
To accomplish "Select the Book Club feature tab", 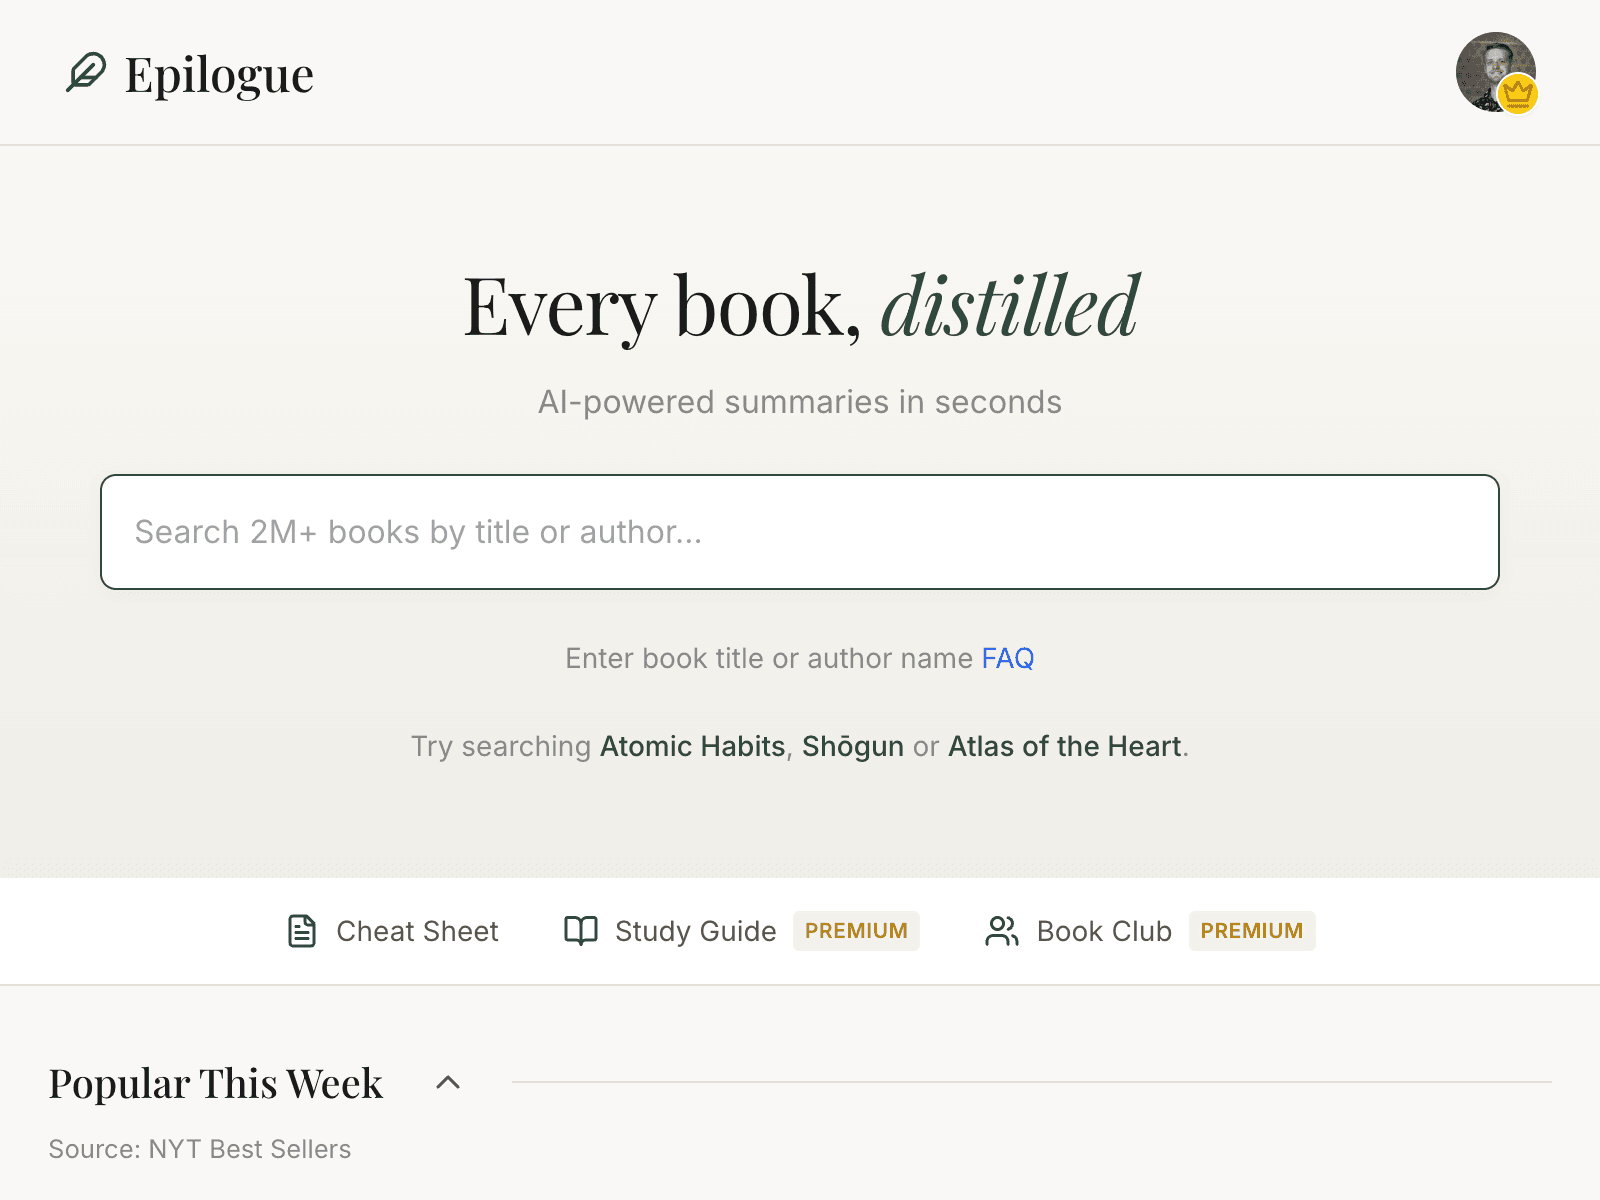I will 1104,931.
